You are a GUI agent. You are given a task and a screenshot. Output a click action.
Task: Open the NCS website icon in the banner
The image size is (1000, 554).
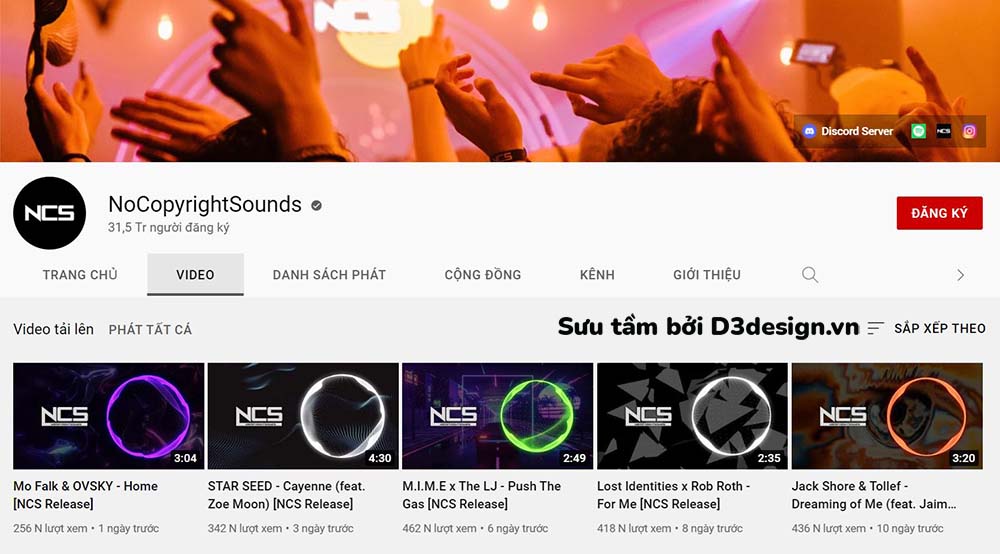click(943, 131)
